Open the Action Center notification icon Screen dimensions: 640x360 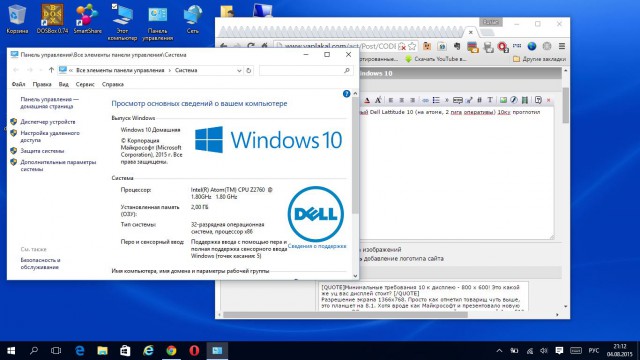point(559,351)
